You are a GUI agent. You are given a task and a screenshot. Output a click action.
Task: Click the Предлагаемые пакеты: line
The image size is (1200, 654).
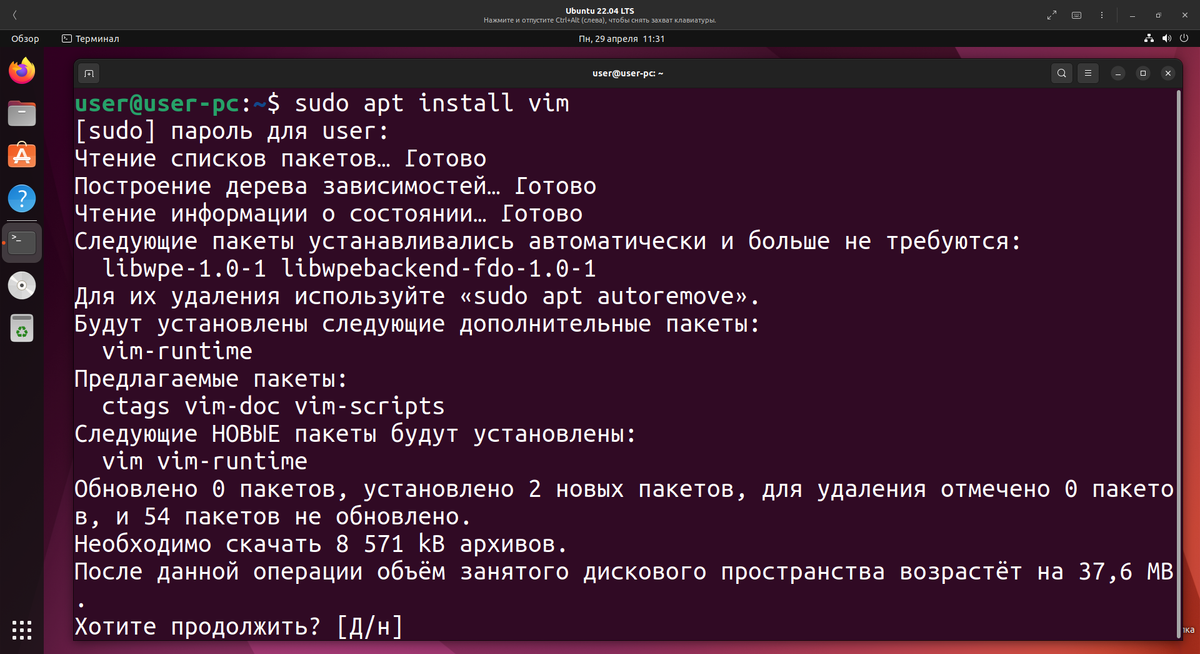coord(211,380)
